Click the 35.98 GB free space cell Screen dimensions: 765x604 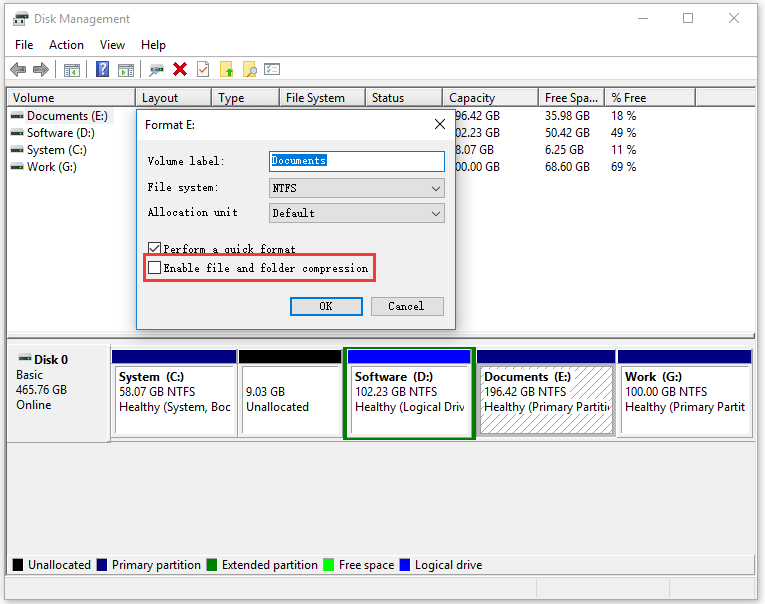click(x=567, y=116)
